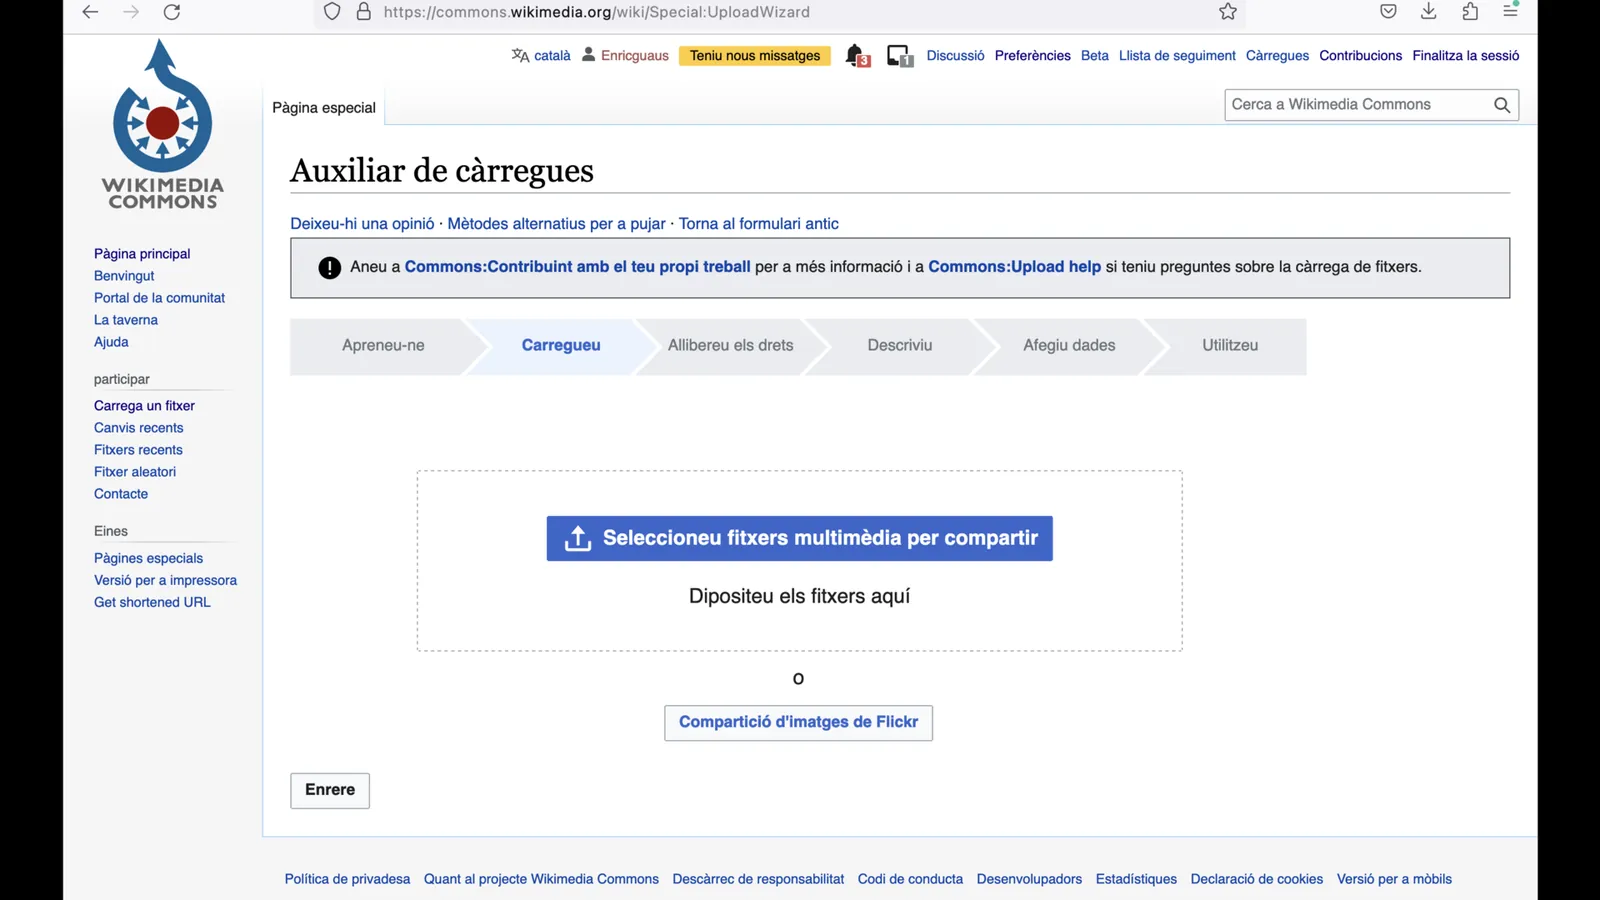Open the browser hamburger menu
This screenshot has height=900, width=1600.
click(1510, 12)
